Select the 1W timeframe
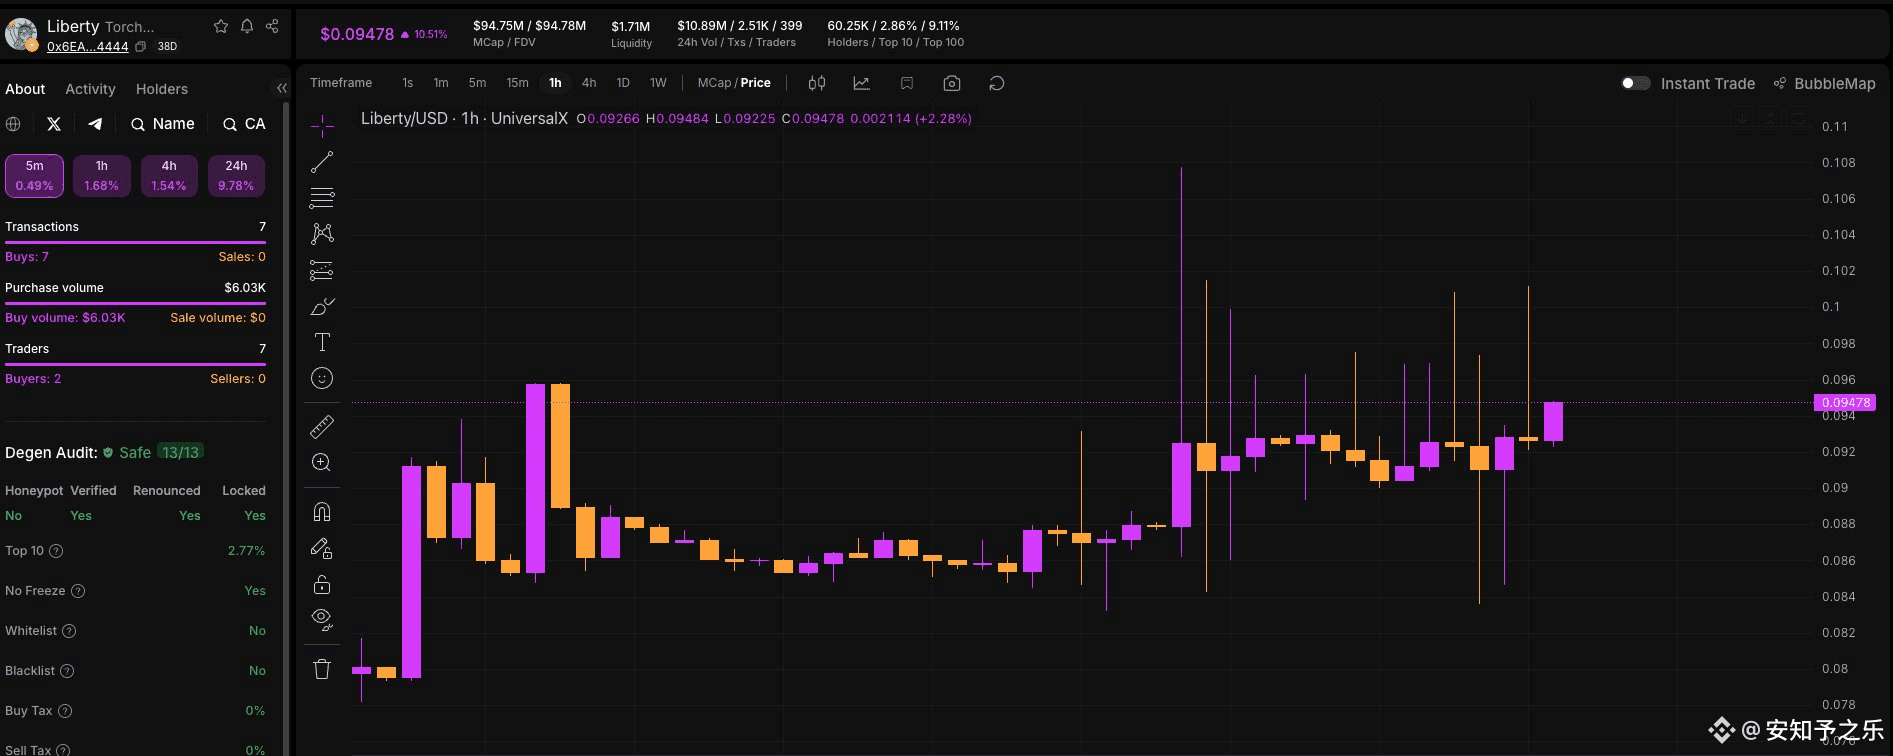This screenshot has height=756, width=1893. click(658, 83)
